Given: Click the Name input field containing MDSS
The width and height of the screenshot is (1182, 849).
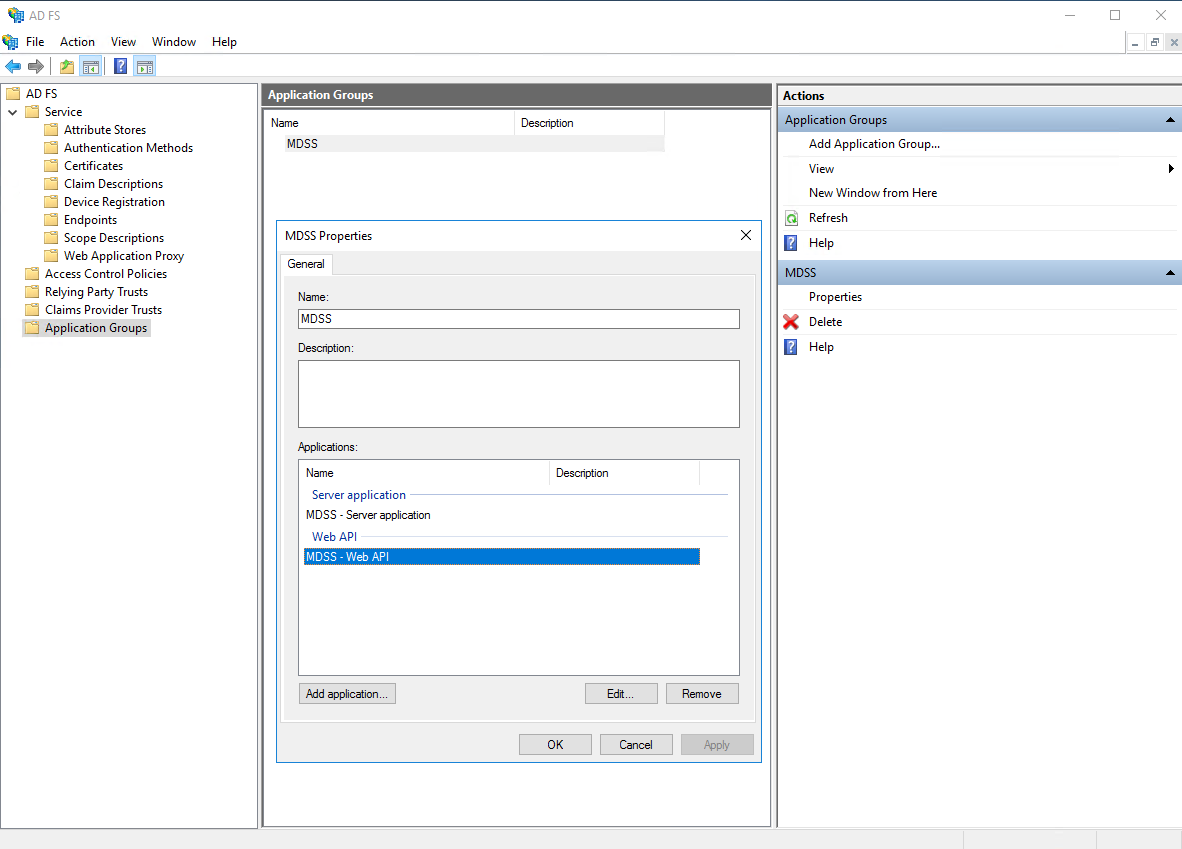Looking at the screenshot, I should (519, 319).
